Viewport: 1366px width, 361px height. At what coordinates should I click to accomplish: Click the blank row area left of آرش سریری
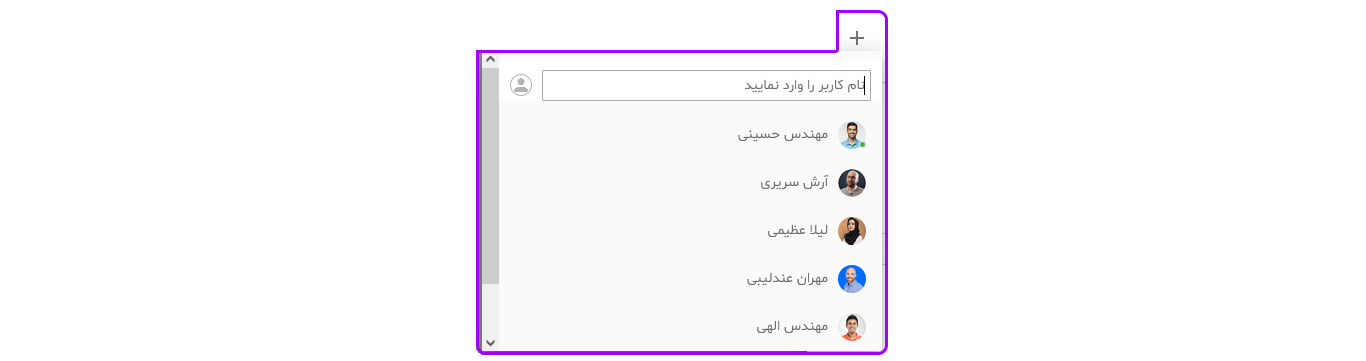pos(628,183)
